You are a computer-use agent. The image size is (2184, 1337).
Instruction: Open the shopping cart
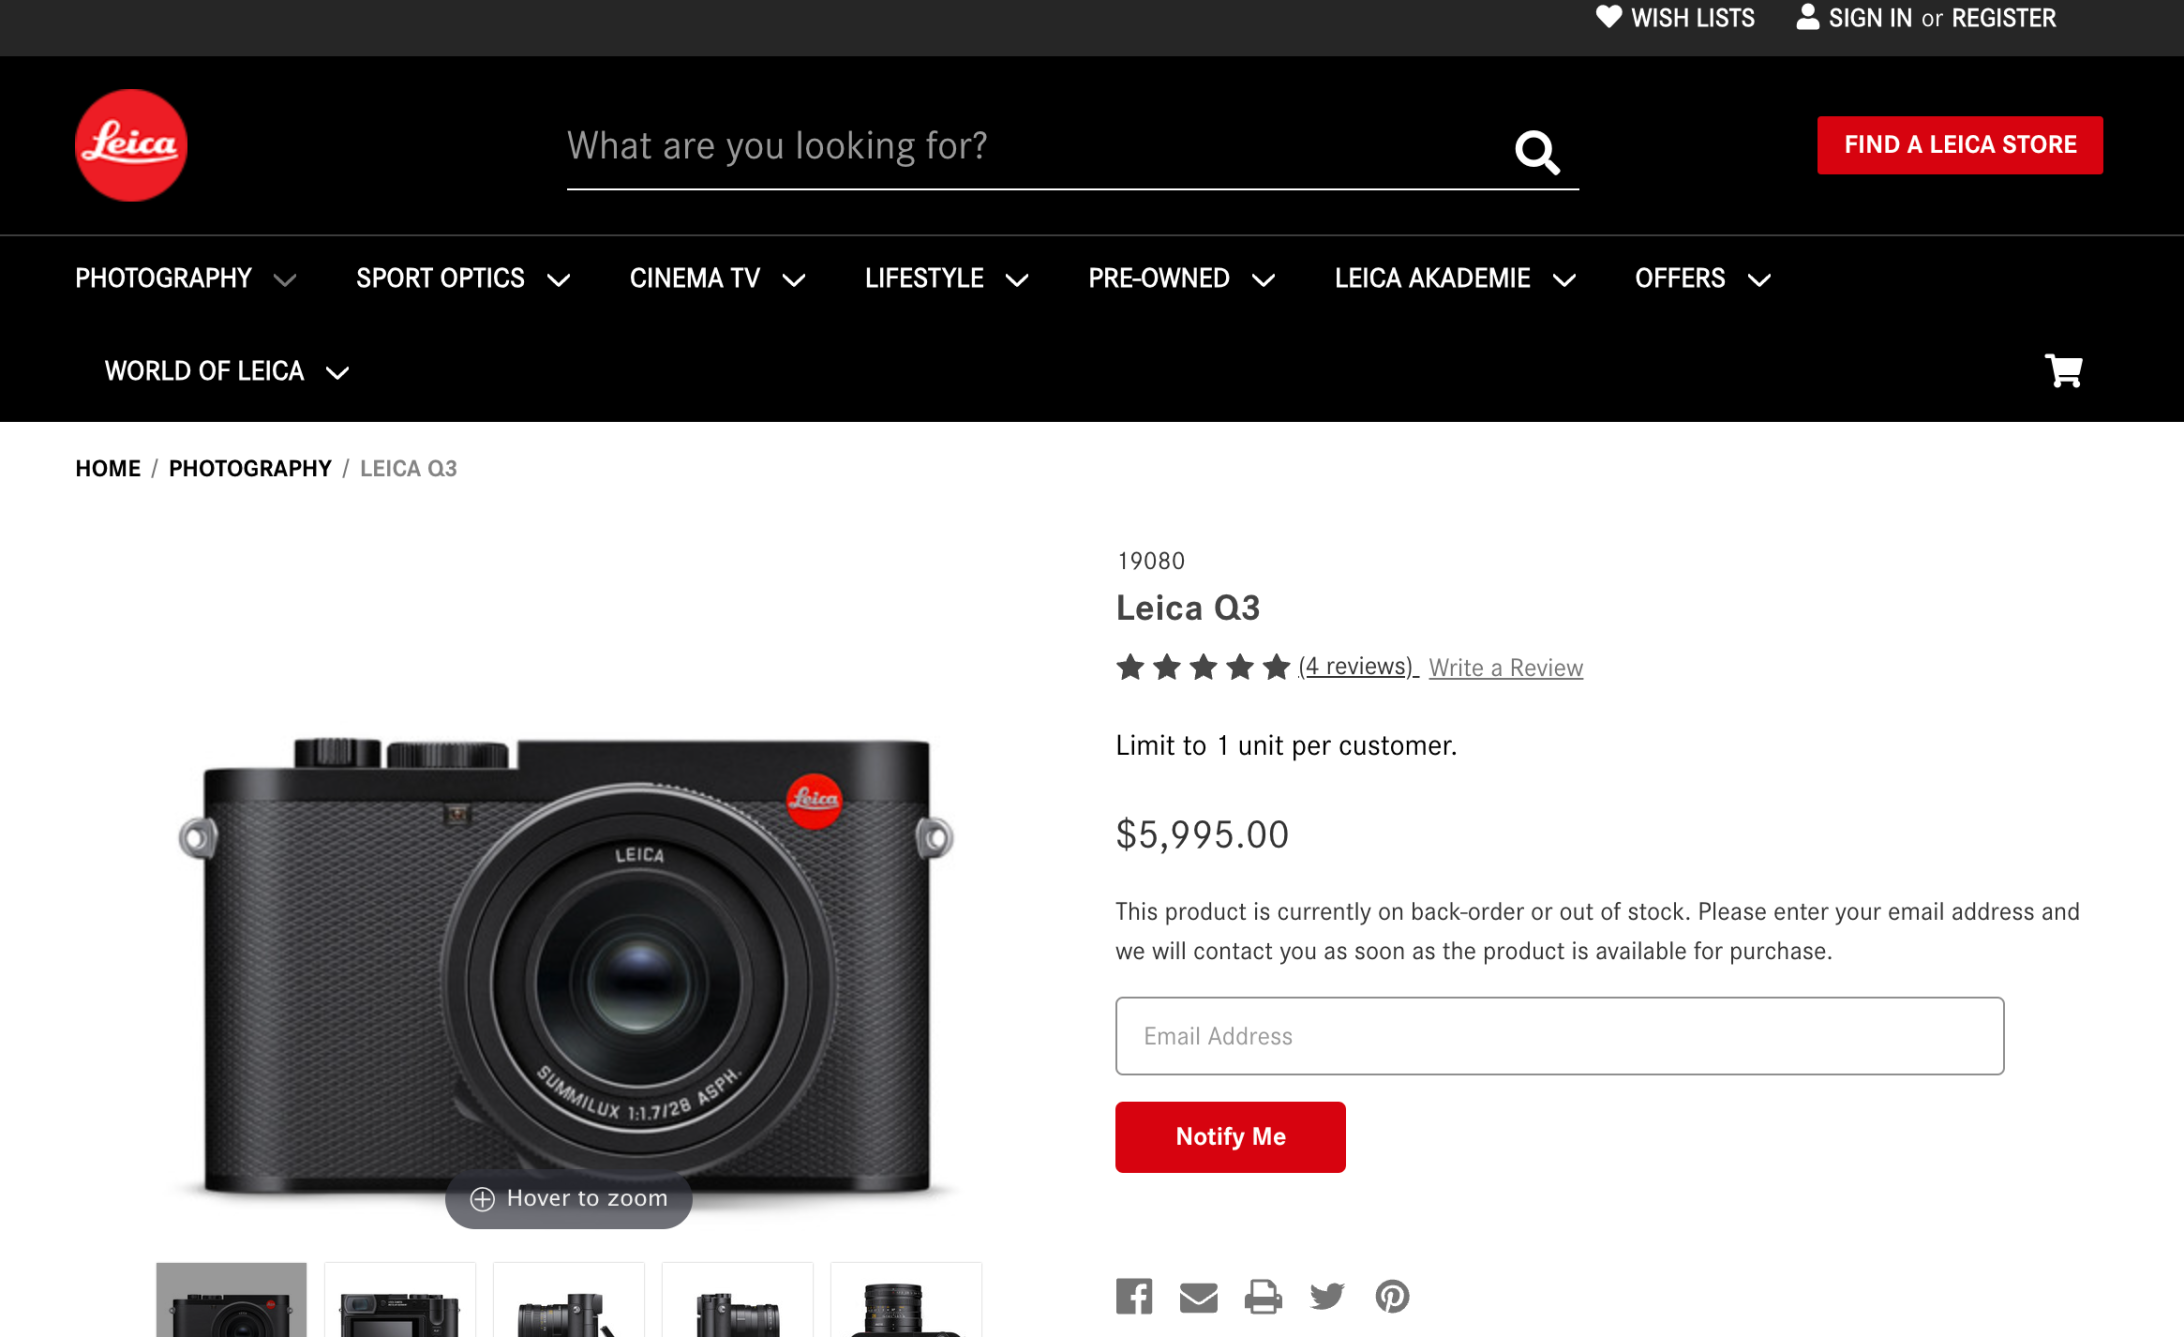2063,371
